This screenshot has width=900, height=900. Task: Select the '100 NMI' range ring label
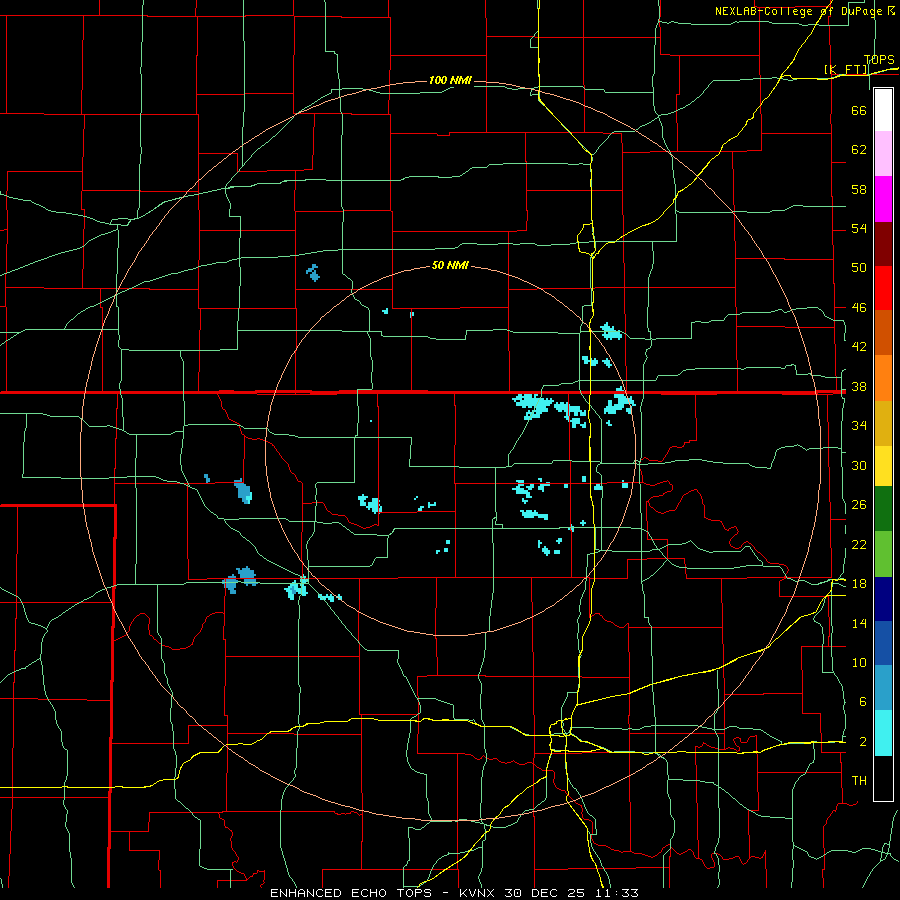450,80
